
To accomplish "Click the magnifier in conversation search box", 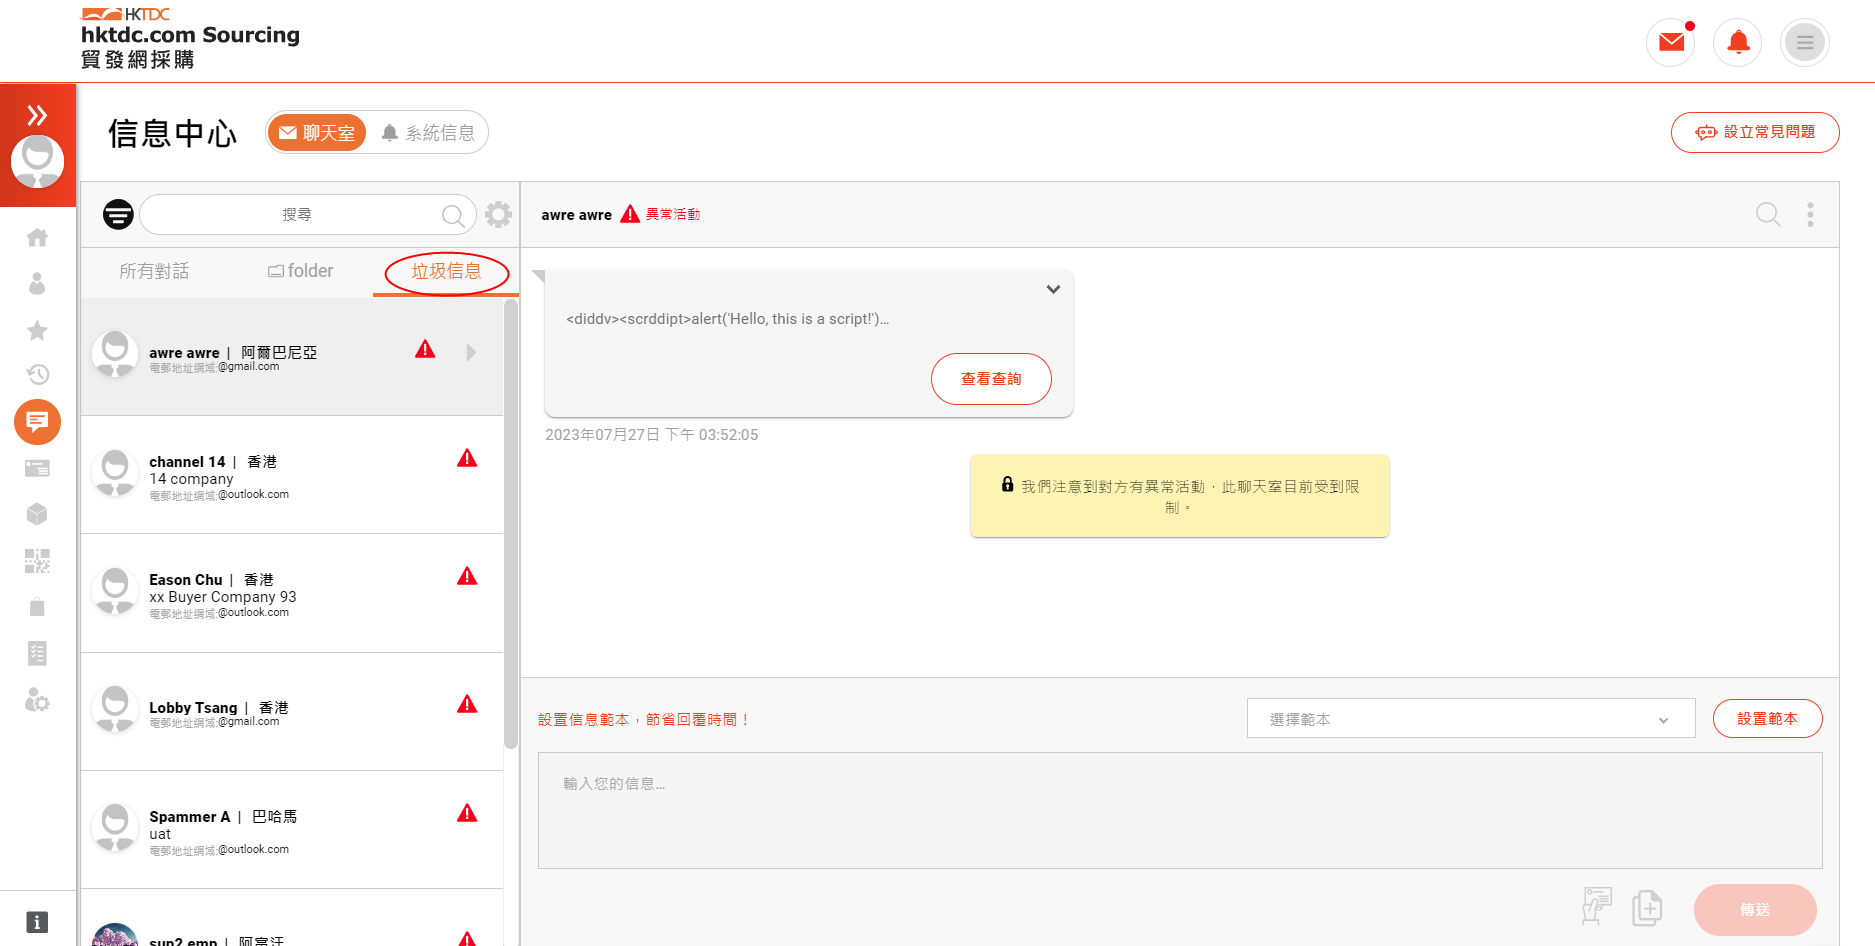I will click(453, 215).
